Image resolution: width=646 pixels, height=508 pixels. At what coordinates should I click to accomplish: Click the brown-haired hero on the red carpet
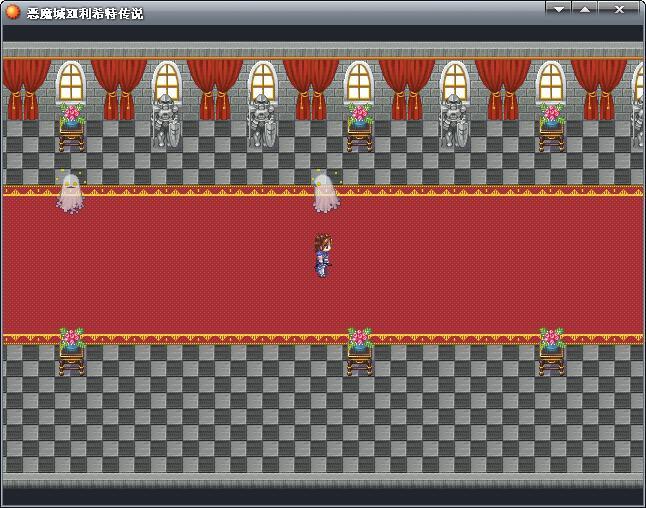pyautogui.click(x=323, y=255)
